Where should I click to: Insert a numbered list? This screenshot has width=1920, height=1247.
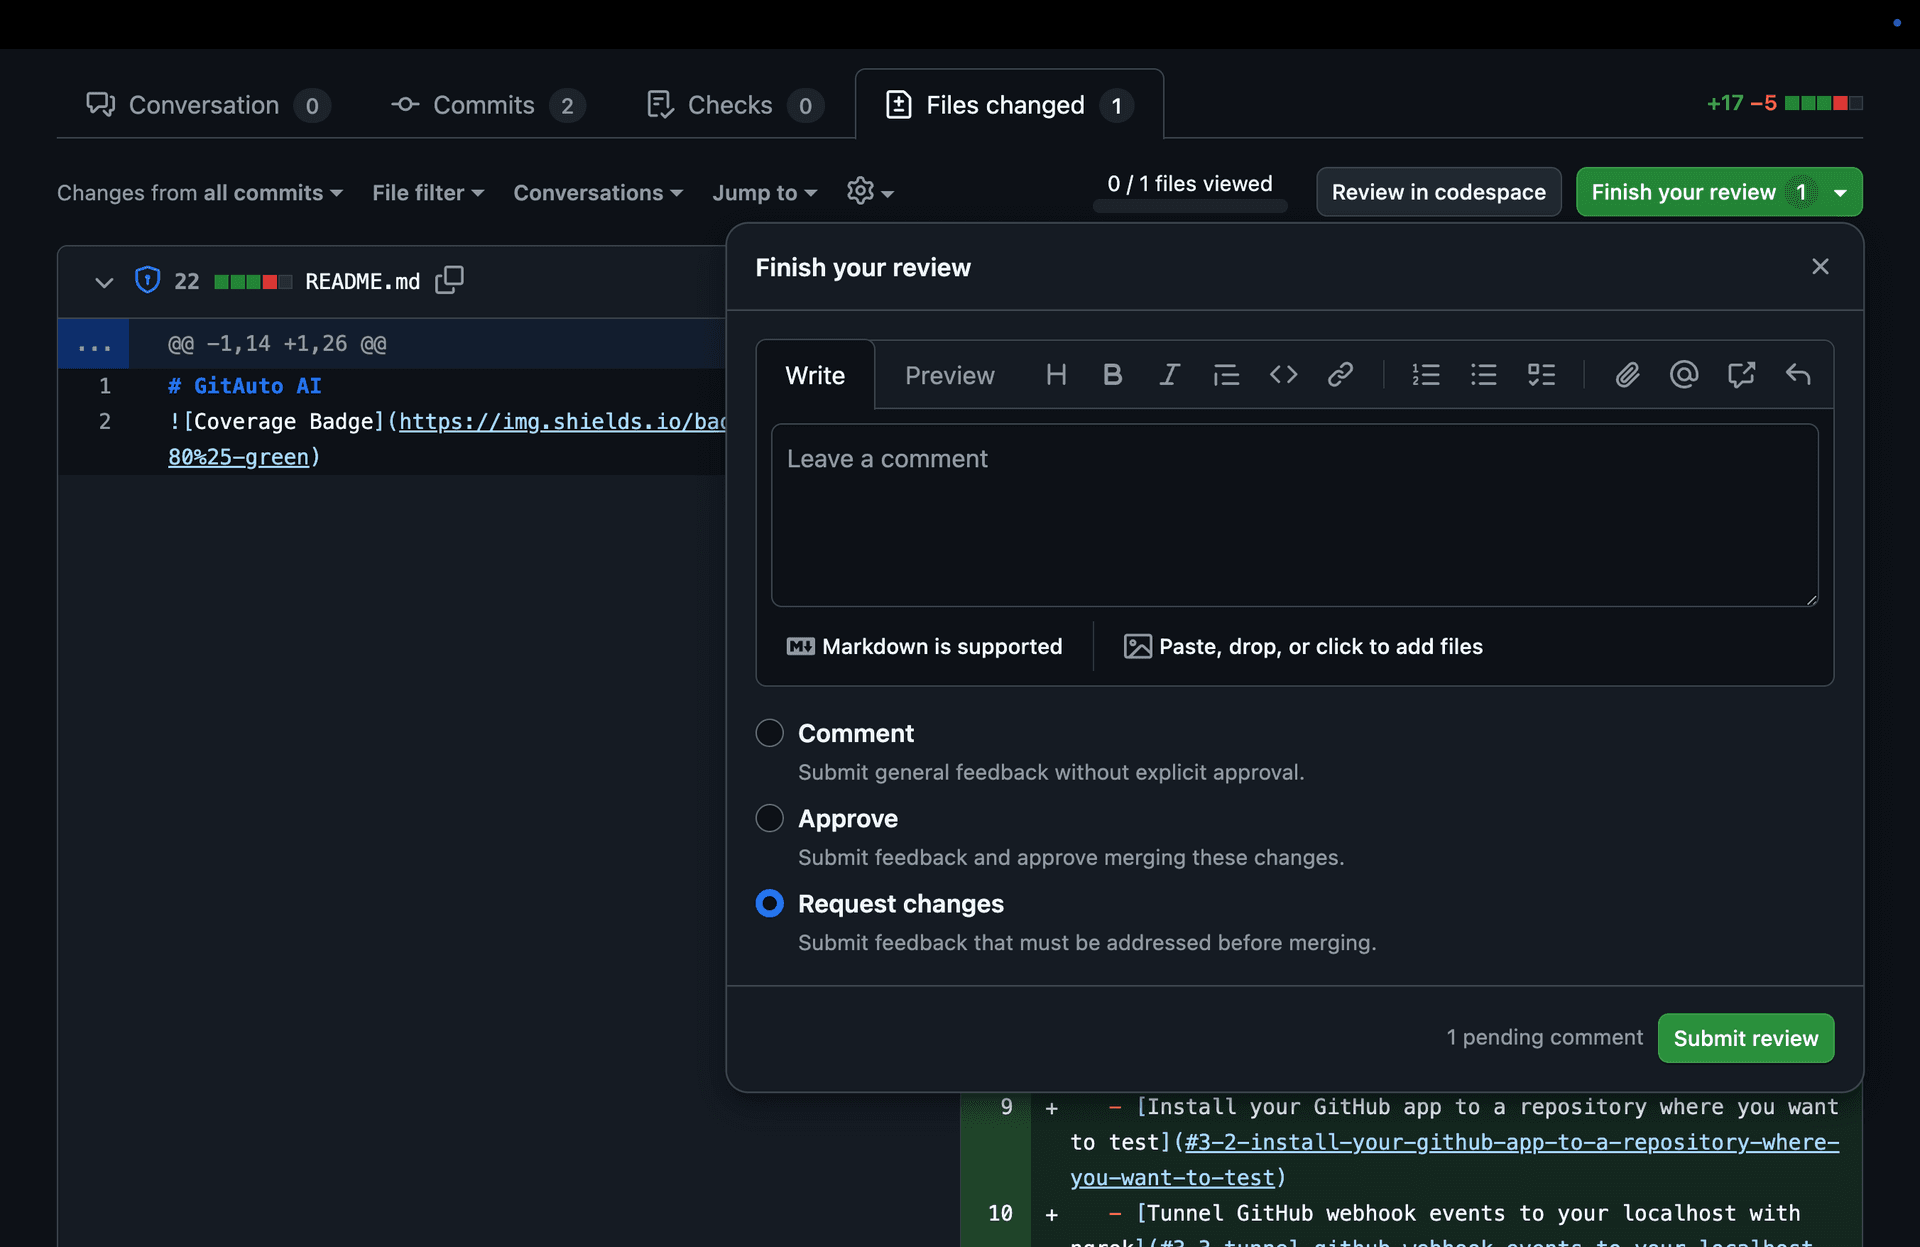(1426, 375)
